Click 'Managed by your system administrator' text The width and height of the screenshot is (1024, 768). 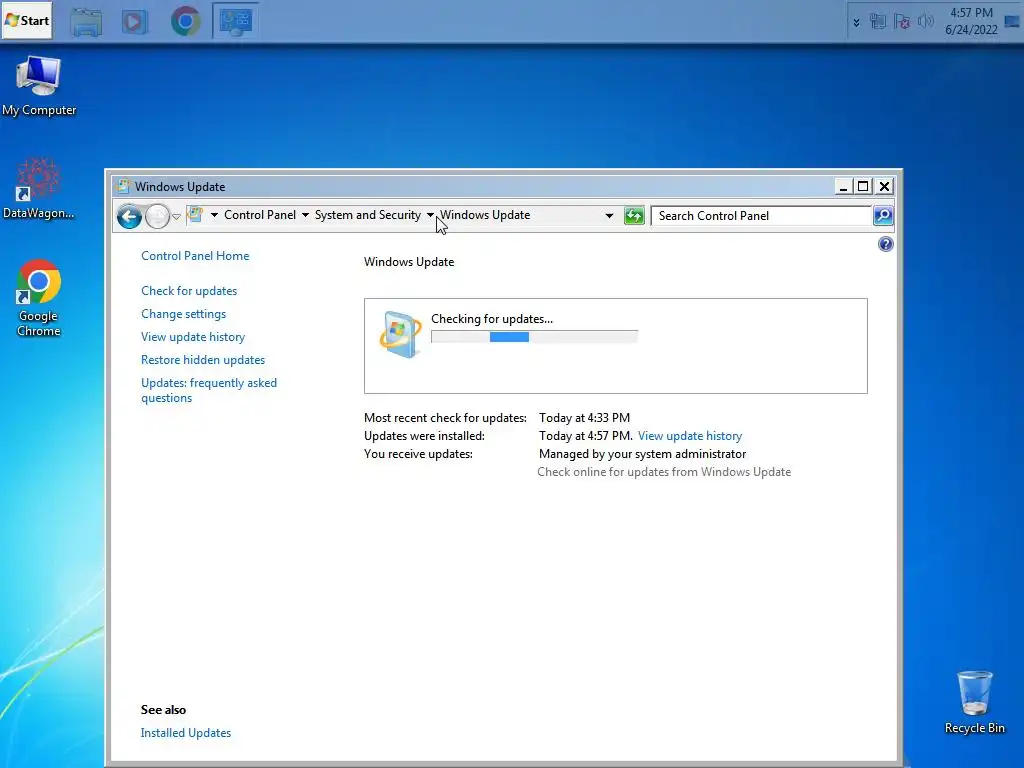tap(643, 454)
